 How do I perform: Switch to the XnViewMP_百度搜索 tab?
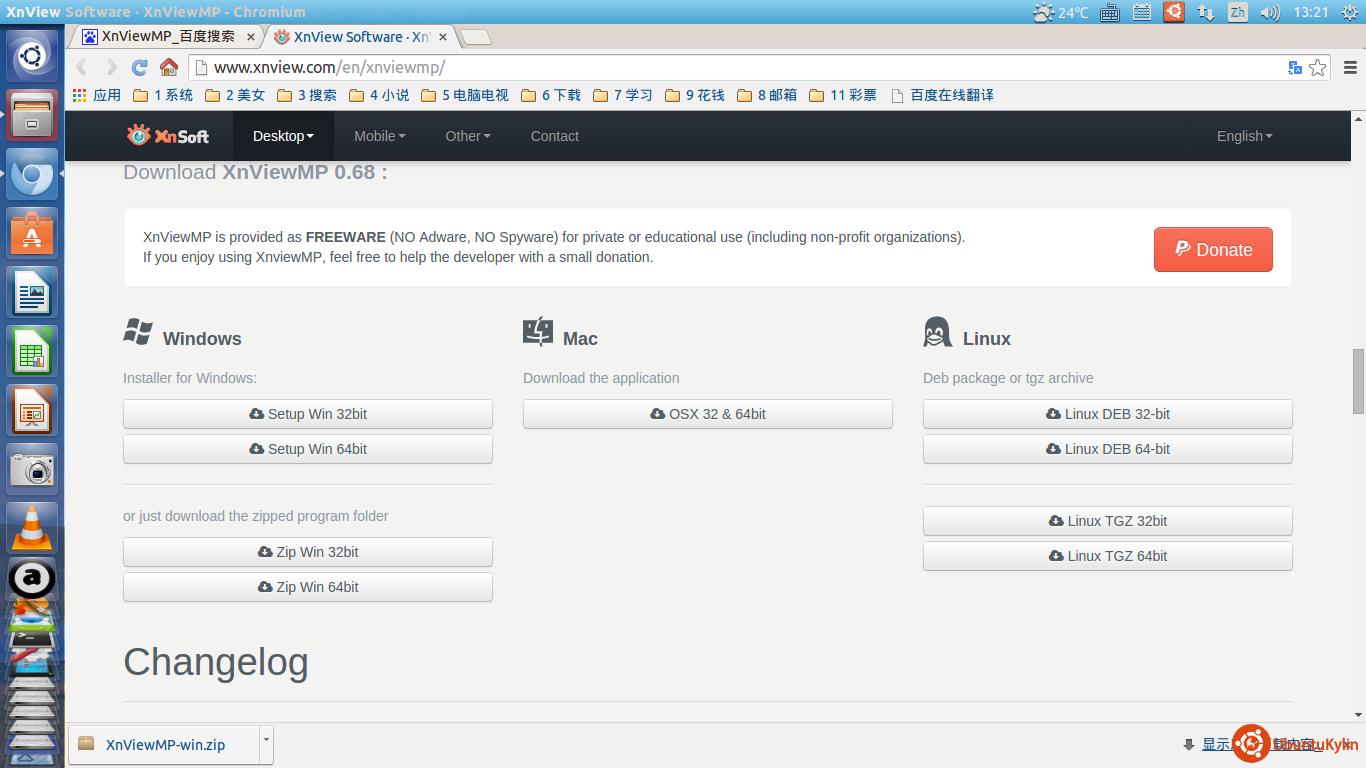(x=167, y=37)
